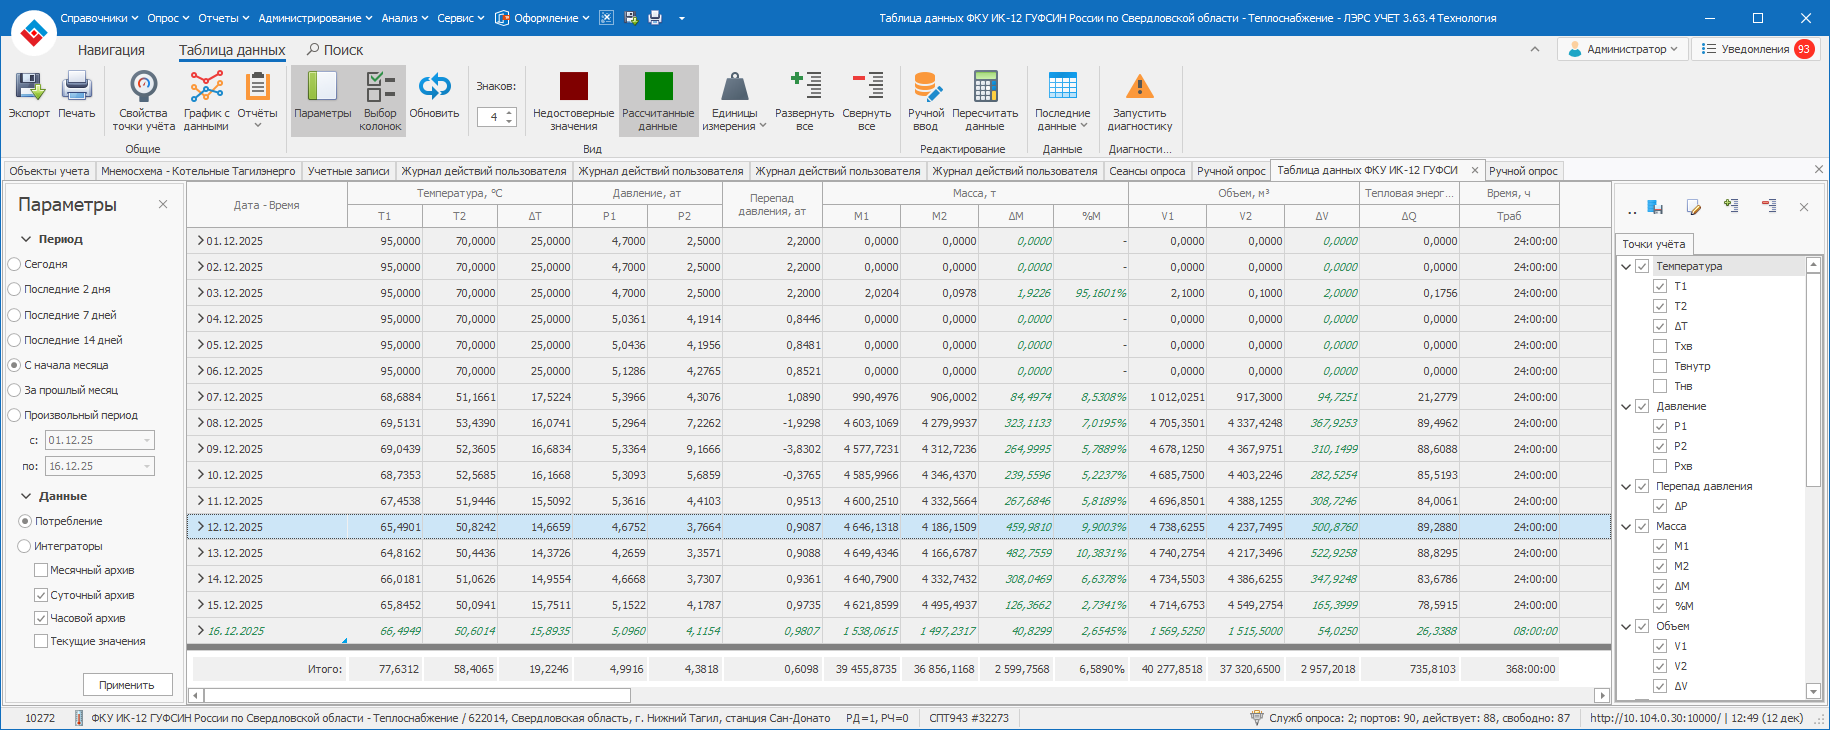
Task: Collapse the Период section
Action: point(26,240)
